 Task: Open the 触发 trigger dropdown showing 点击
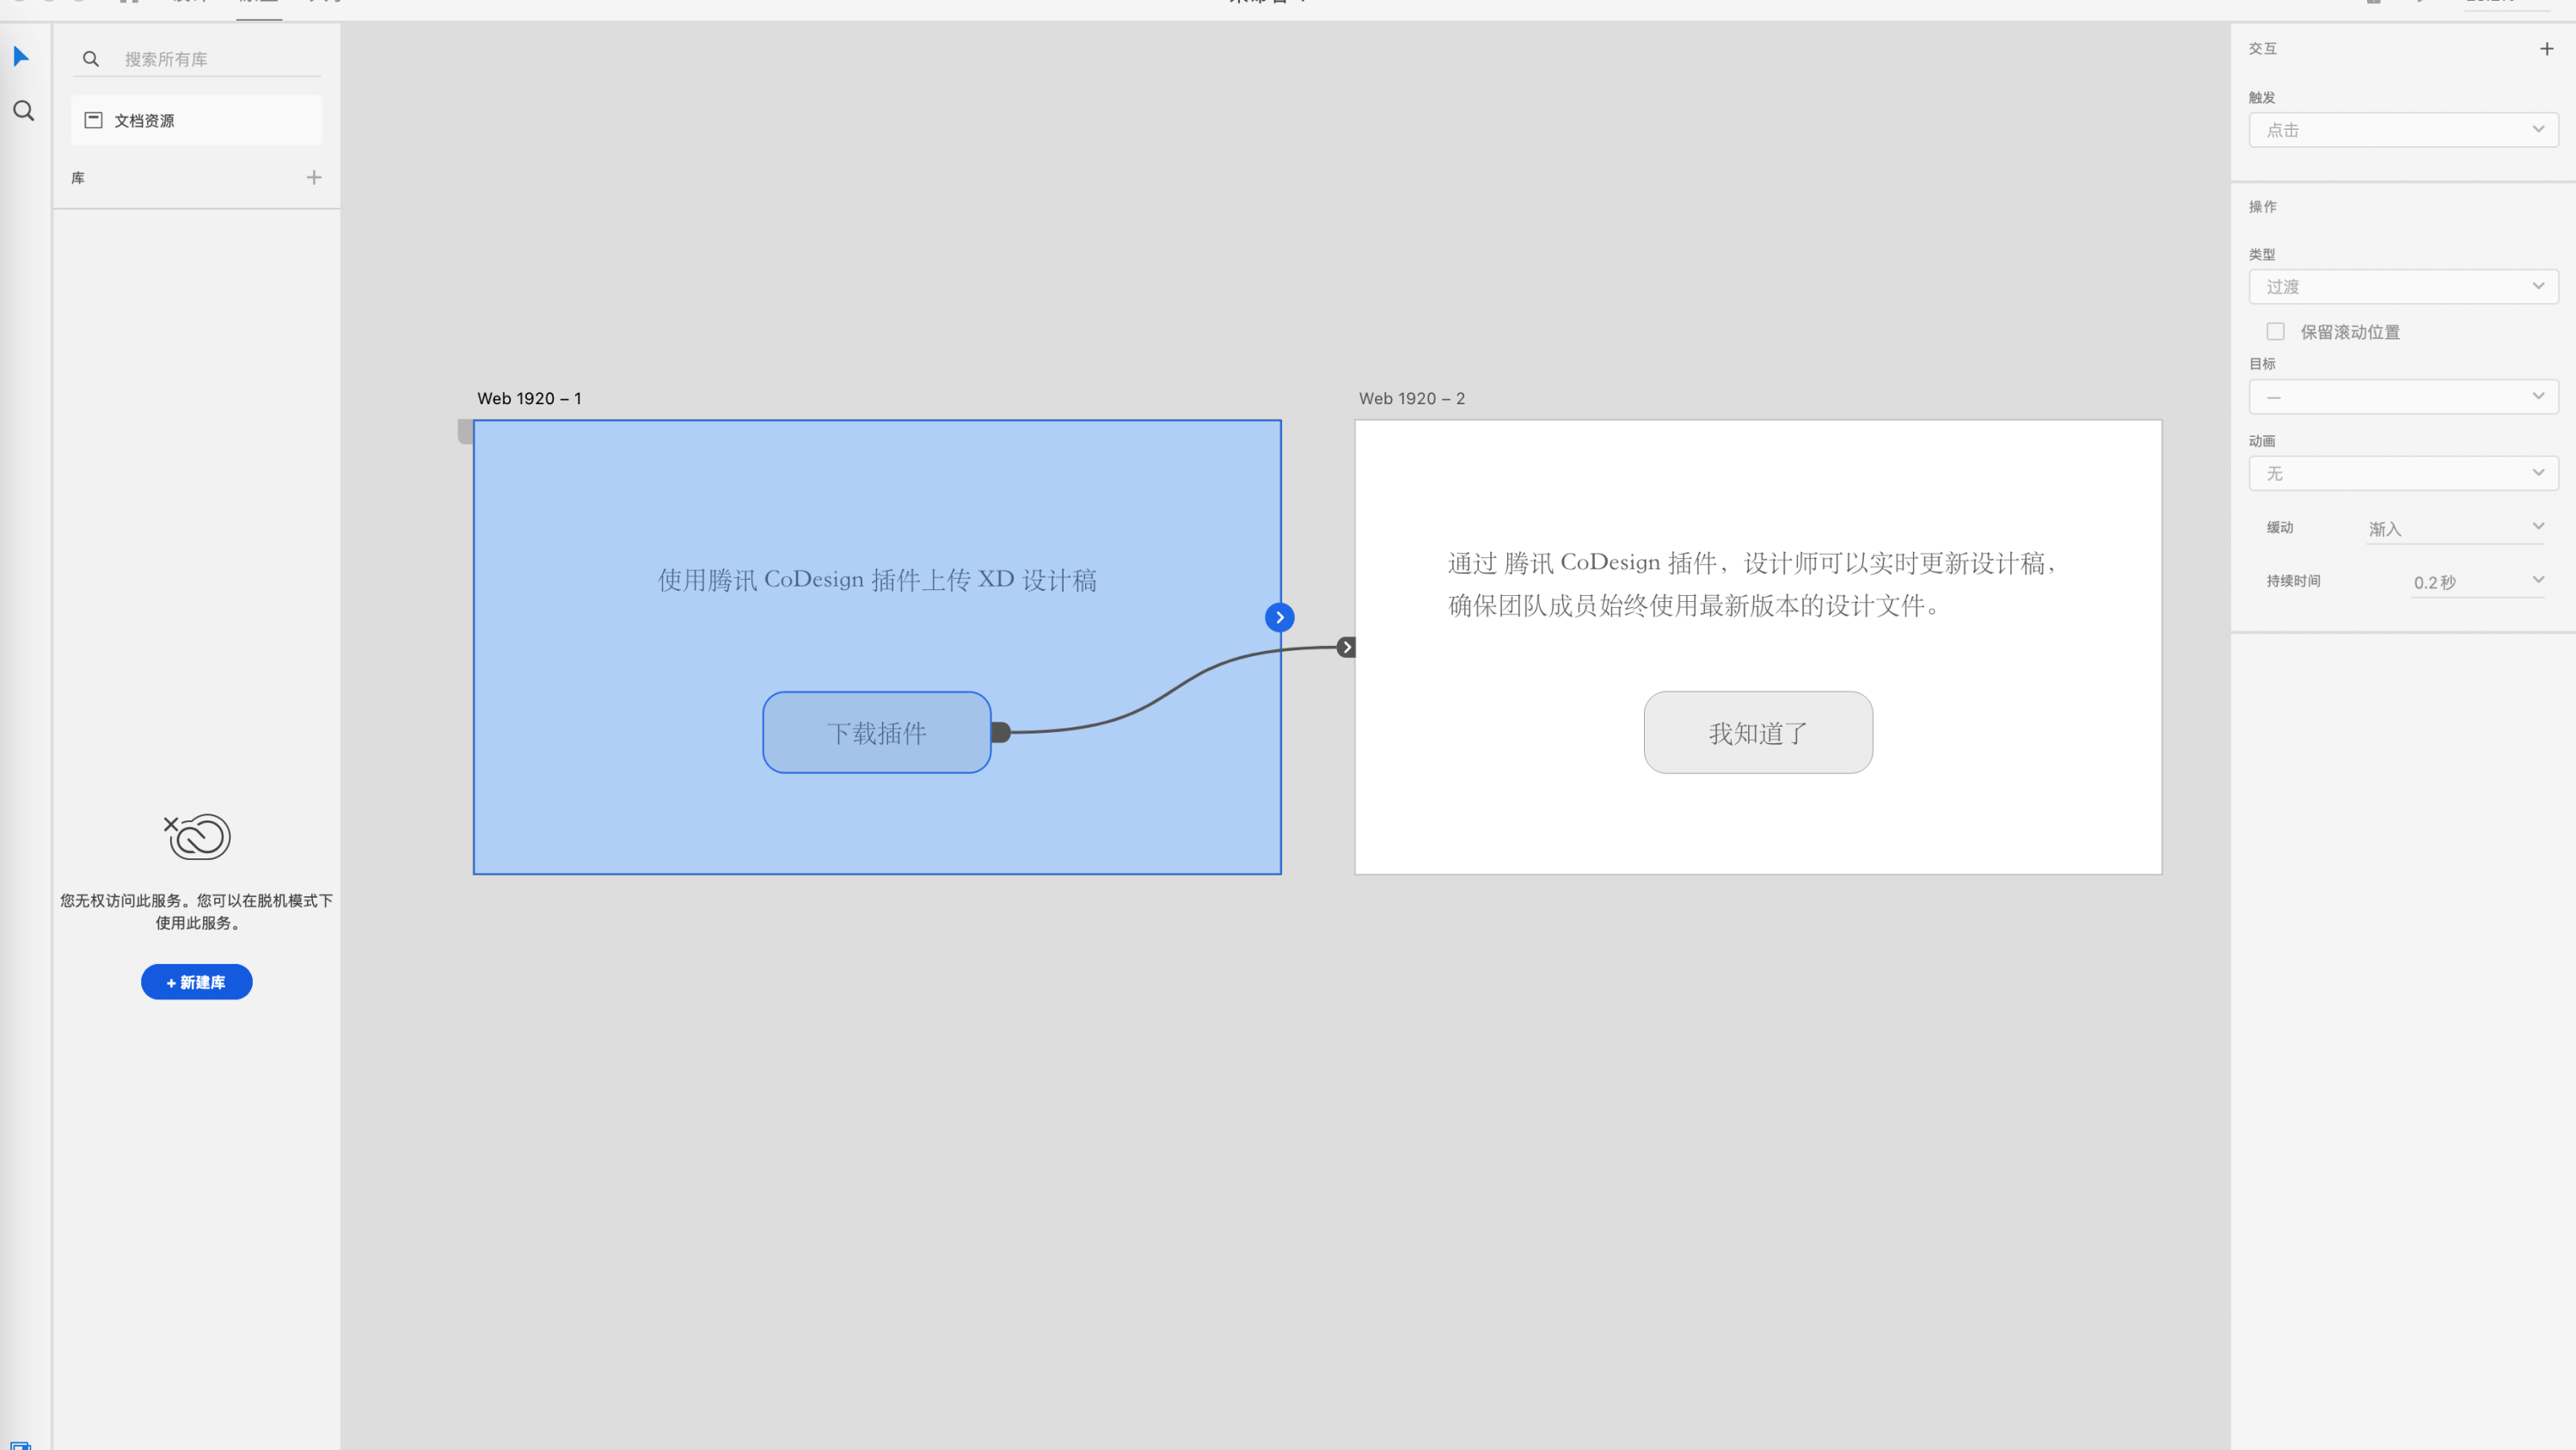click(x=2402, y=129)
